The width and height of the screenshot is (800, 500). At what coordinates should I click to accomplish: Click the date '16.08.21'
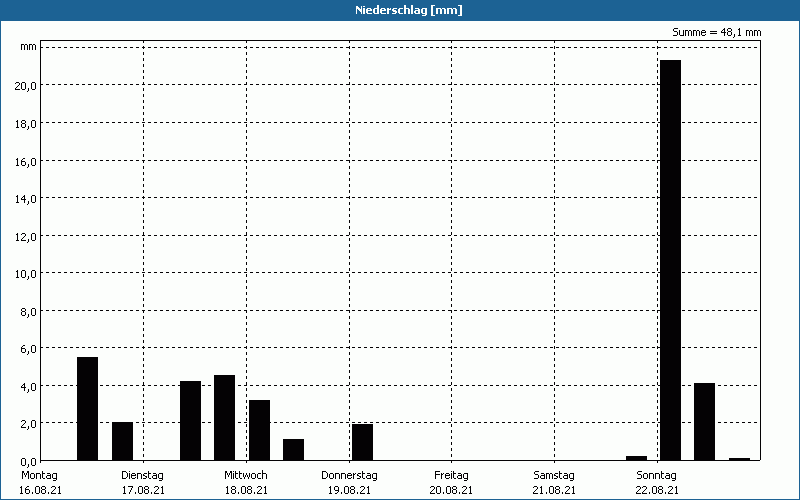point(40,490)
